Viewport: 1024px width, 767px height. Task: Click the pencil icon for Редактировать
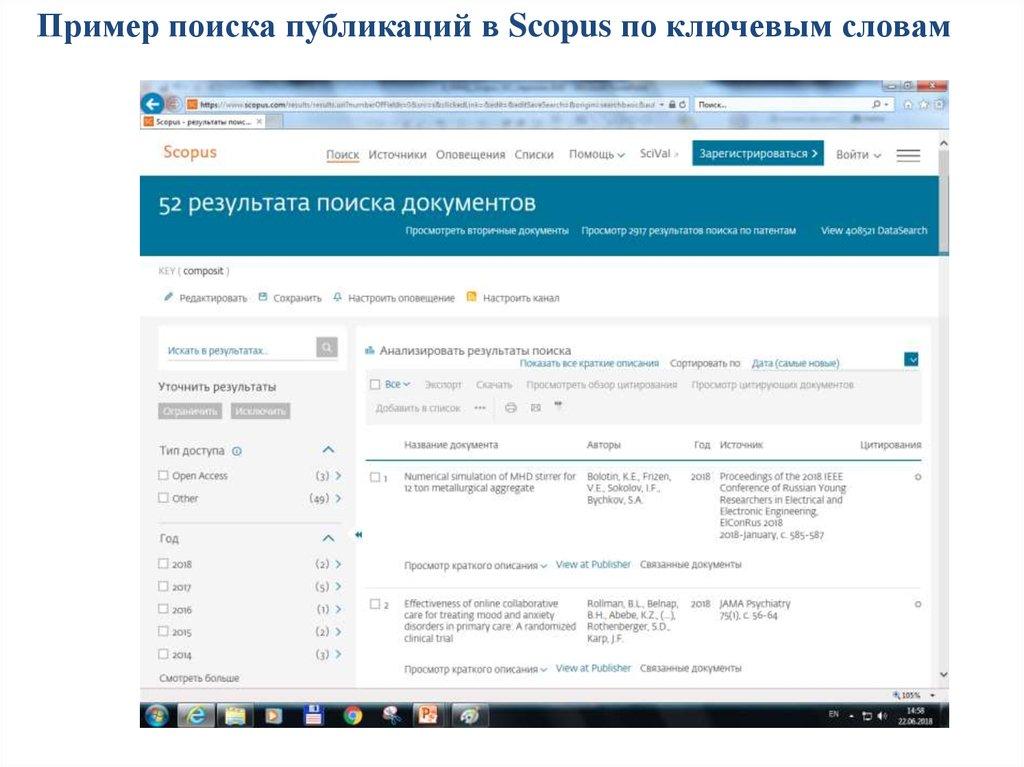point(169,297)
